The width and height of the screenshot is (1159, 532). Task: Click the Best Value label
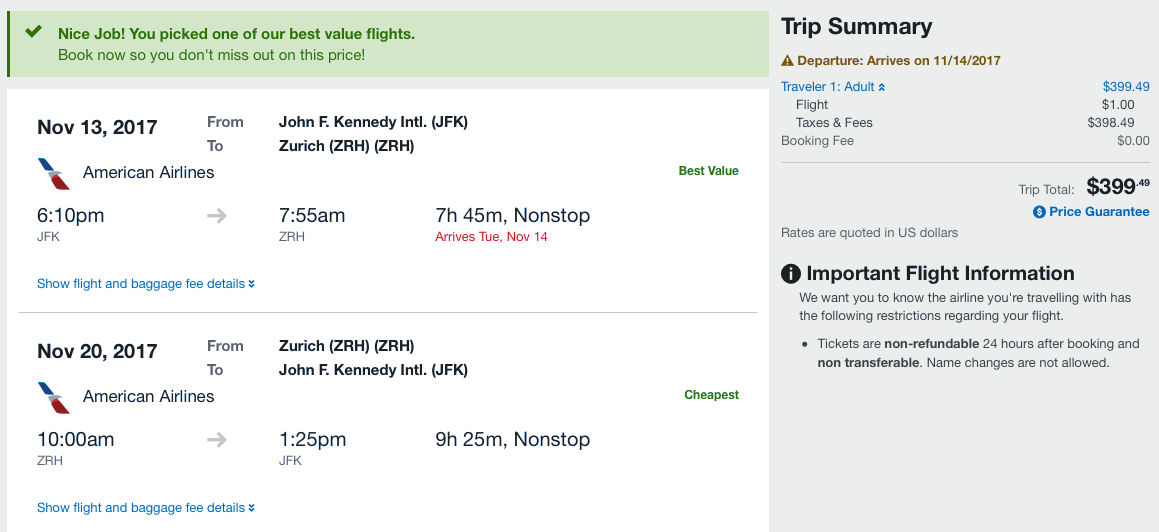tap(708, 171)
